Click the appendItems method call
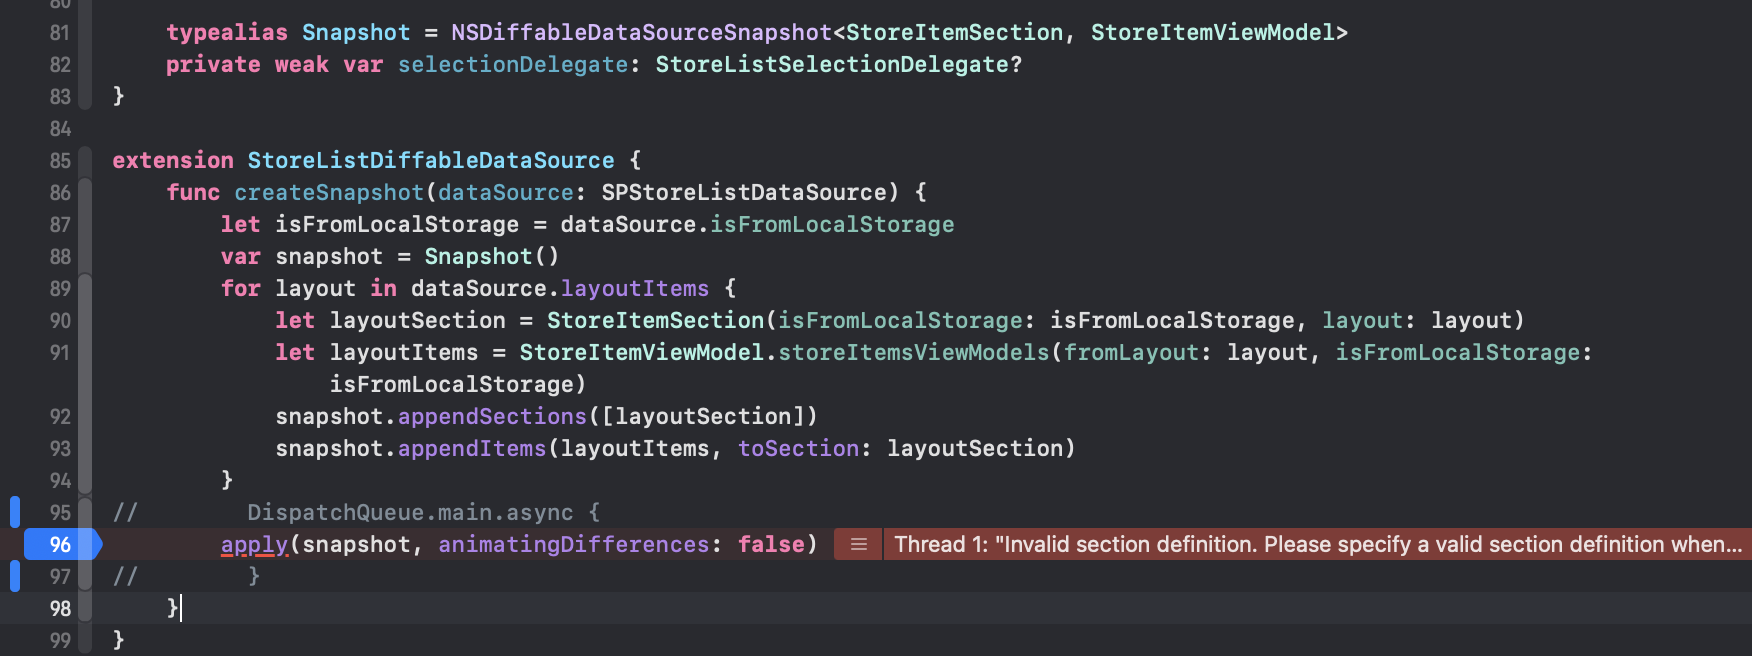Screen dimensions: 1752x656 (x=472, y=448)
